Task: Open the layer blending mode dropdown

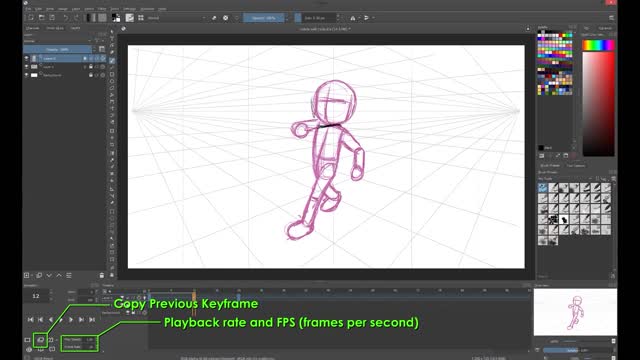Action: coord(57,41)
